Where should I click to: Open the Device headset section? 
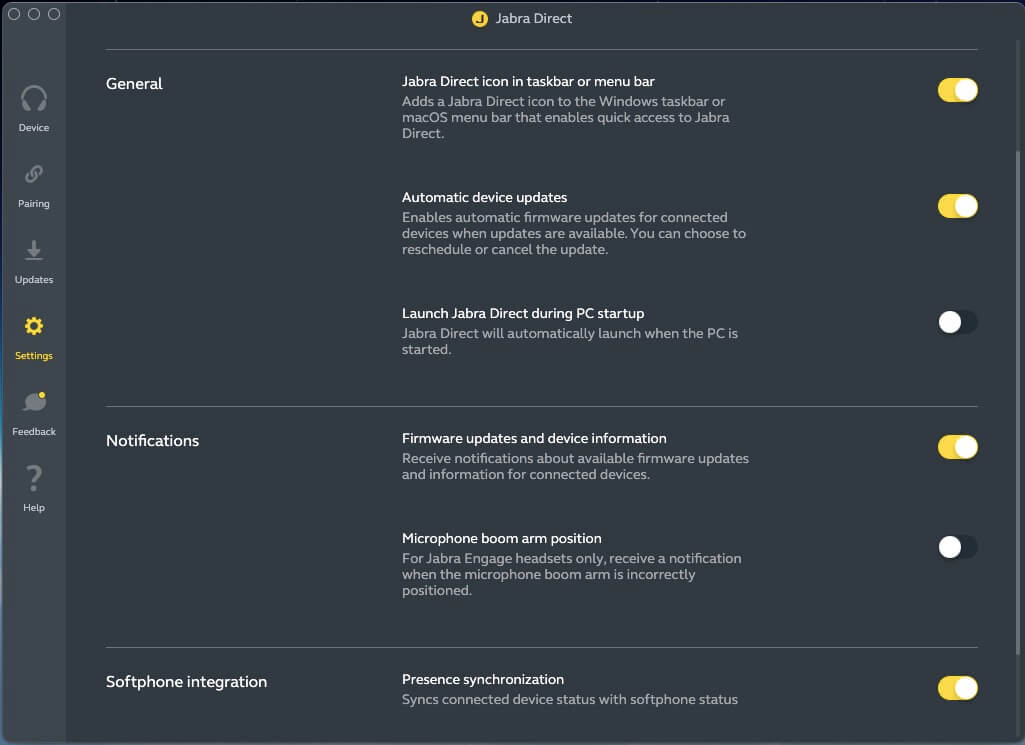[x=34, y=107]
